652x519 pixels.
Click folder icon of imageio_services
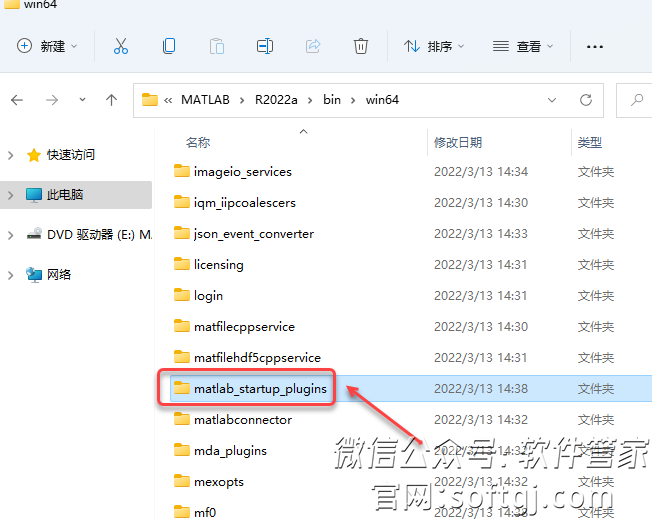[182, 171]
